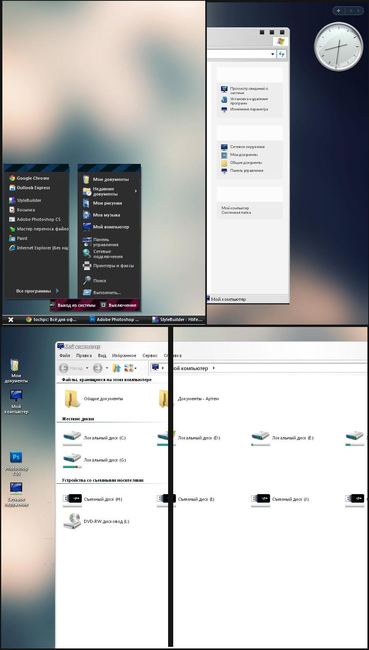Open the Правка menu

point(84,355)
